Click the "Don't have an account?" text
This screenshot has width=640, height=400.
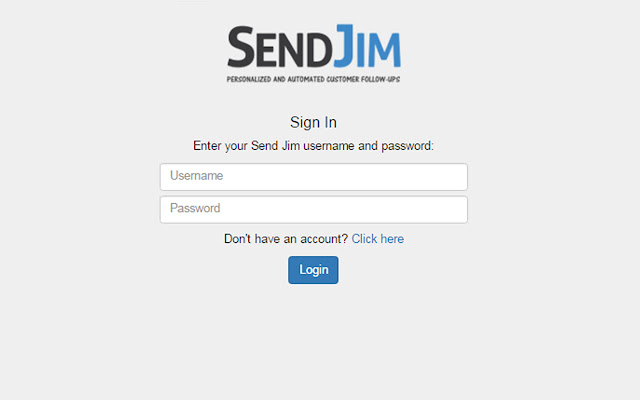click(286, 239)
